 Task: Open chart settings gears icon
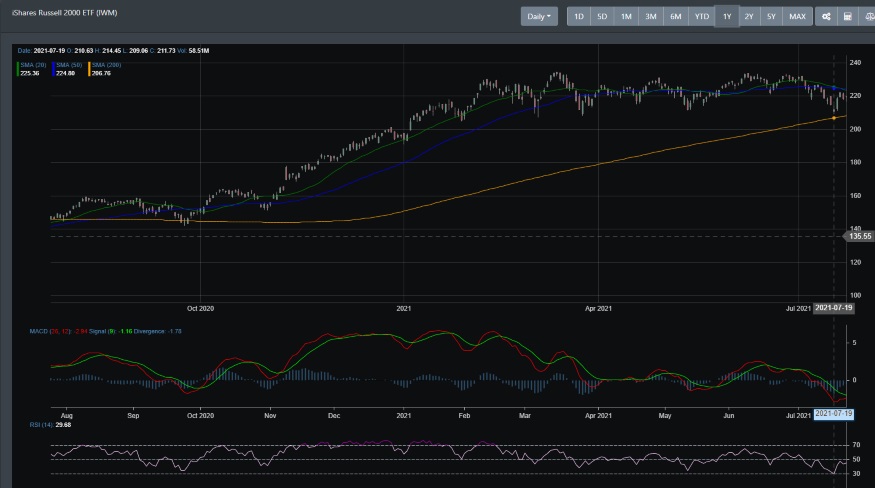826,16
